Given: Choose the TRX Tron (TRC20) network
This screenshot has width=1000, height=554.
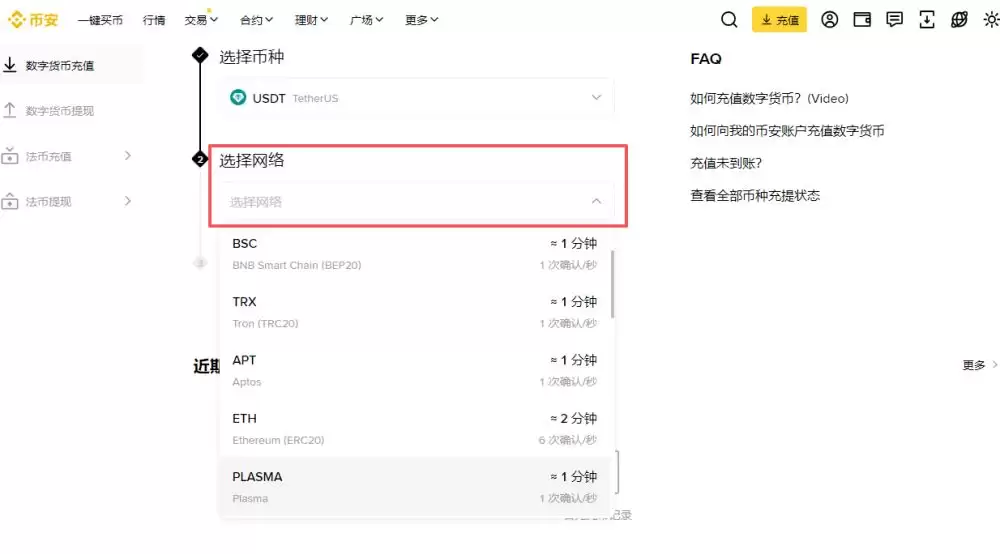Looking at the screenshot, I should click(x=415, y=312).
